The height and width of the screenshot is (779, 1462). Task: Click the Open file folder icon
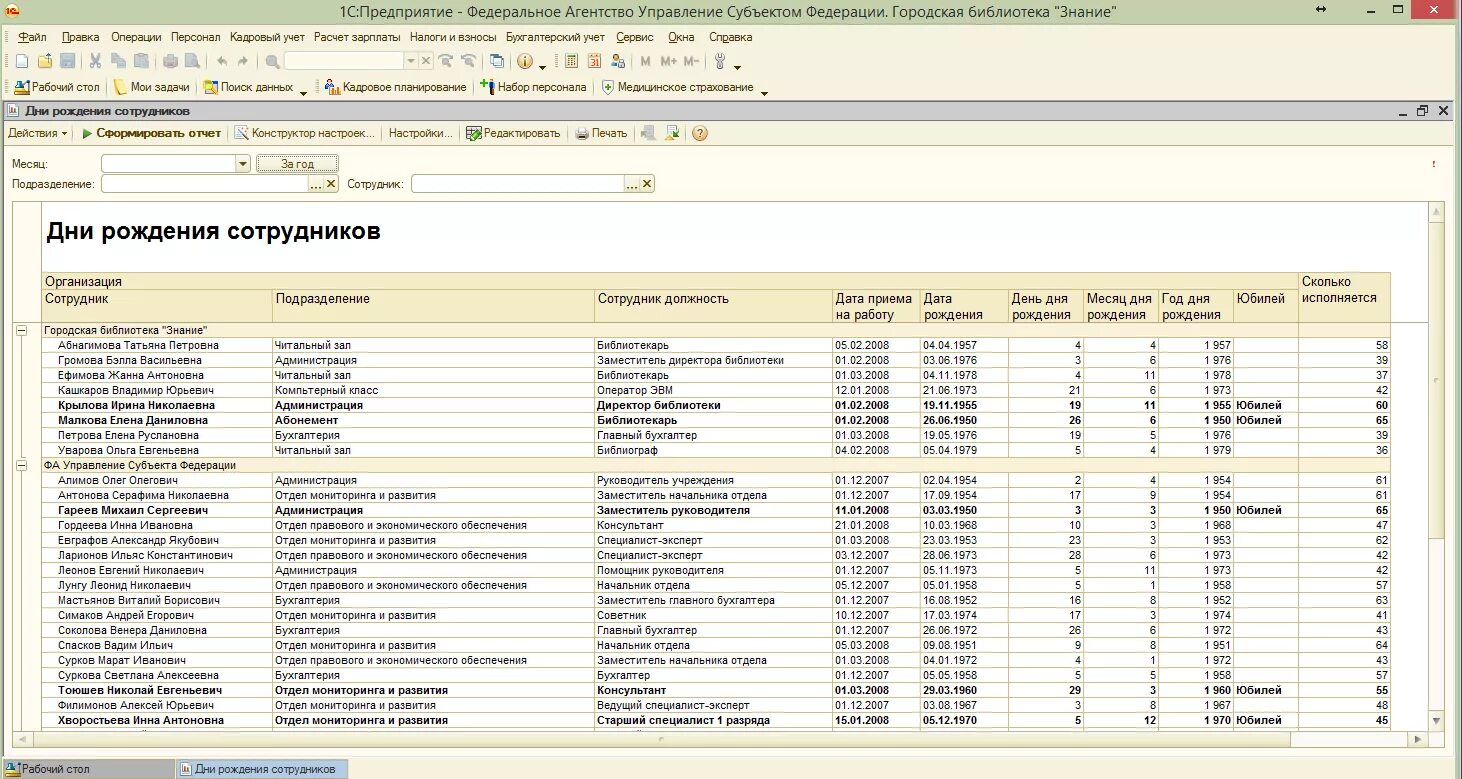tap(44, 61)
